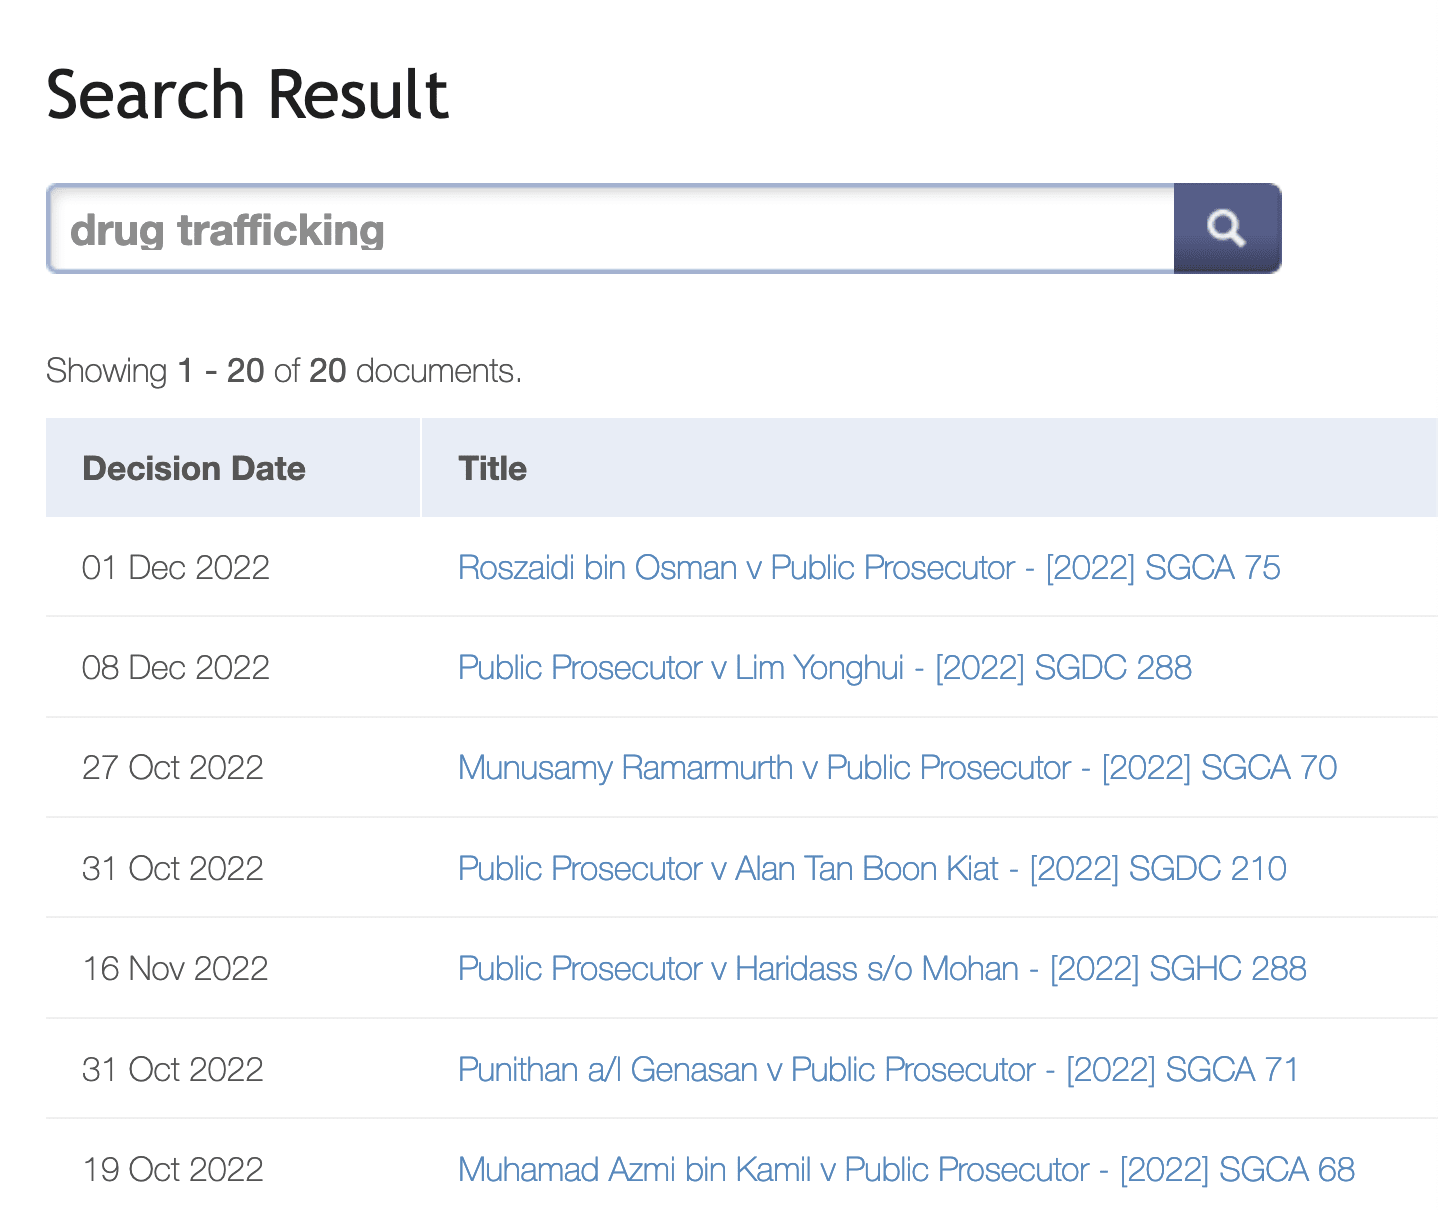This screenshot has height=1210, width=1438.
Task: View Munusamy Ramarmurth v Public Prosecutor decision
Action: (x=897, y=768)
